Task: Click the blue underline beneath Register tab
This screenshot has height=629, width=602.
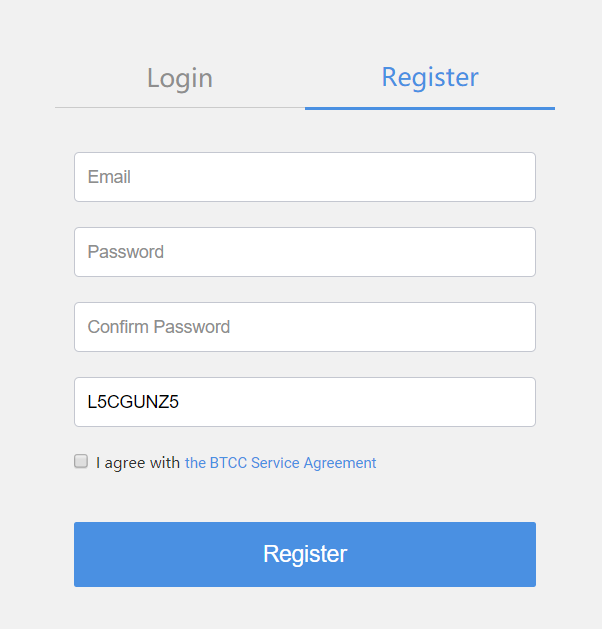Action: pyautogui.click(x=430, y=108)
